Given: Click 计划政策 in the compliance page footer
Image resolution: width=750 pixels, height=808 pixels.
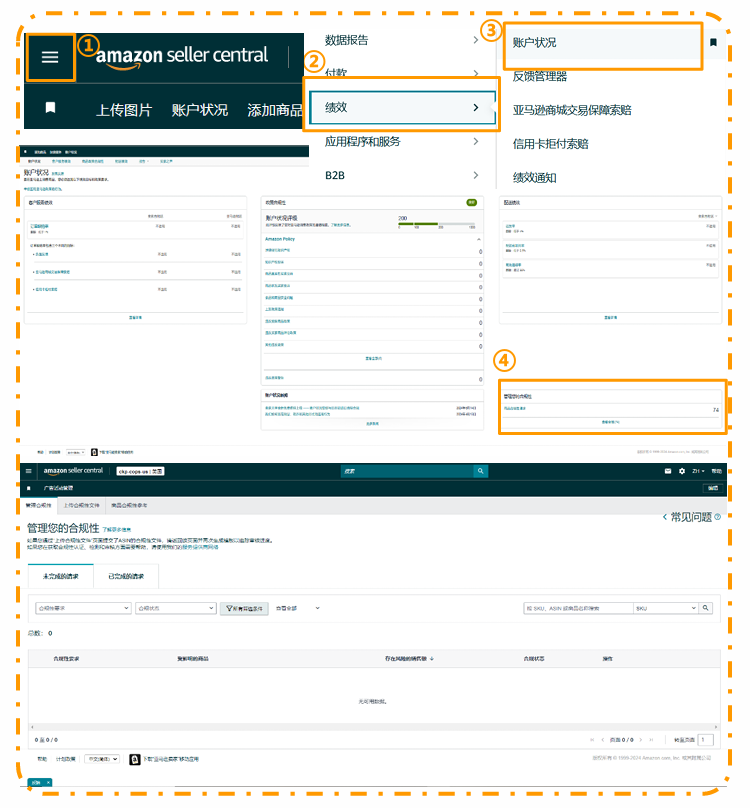Looking at the screenshot, I should click(x=65, y=759).
